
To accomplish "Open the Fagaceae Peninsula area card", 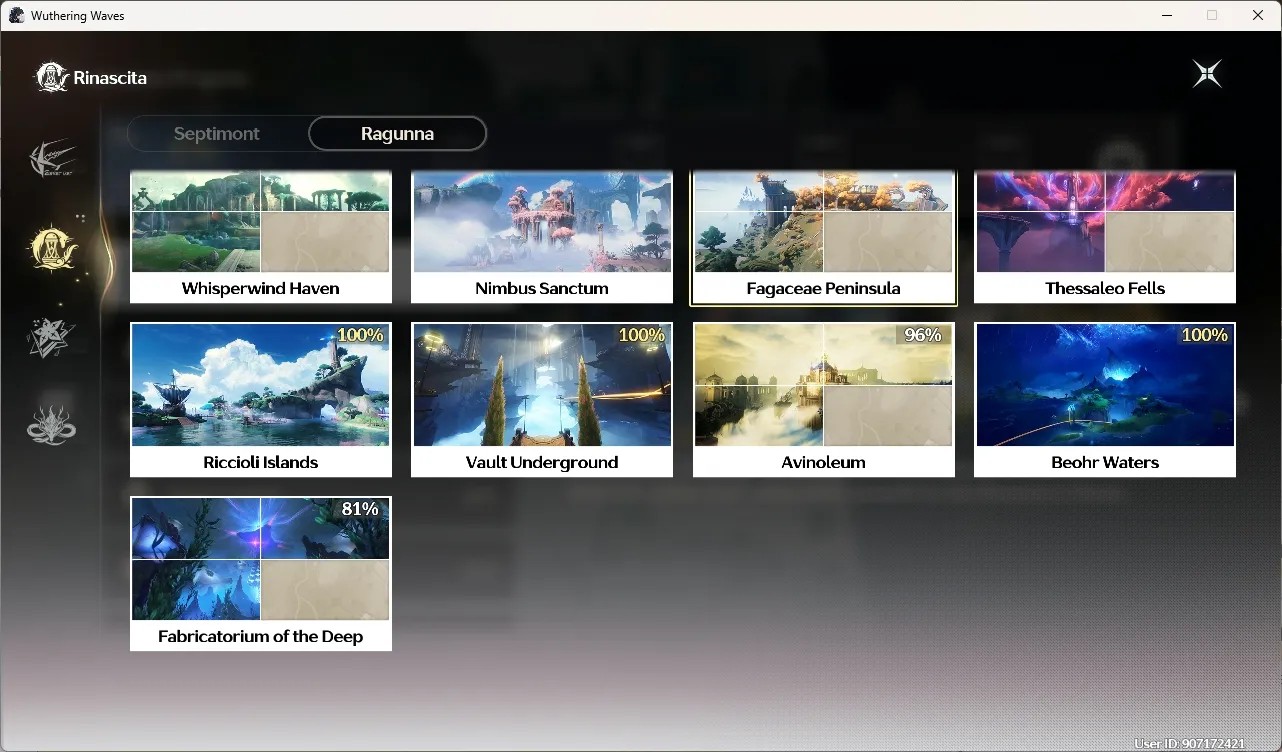I will (824, 237).
